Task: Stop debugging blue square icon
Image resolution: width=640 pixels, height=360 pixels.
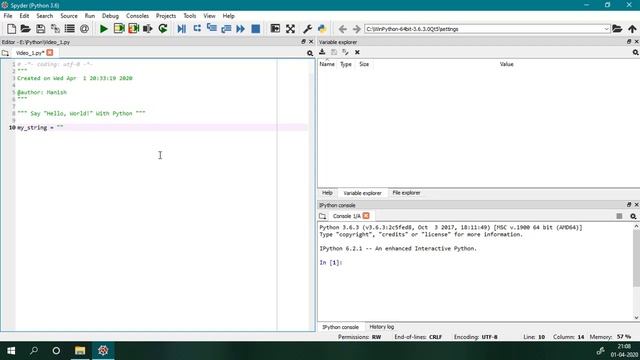Action: 256,29
